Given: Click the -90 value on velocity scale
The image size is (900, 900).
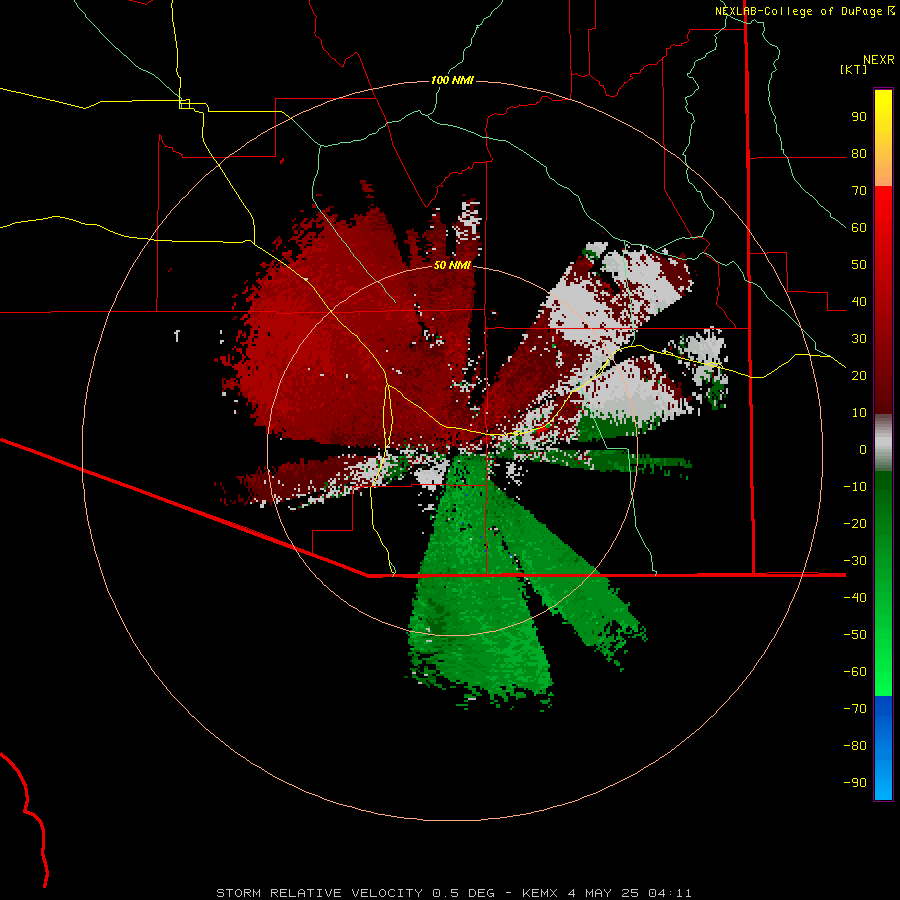Looking at the screenshot, I should point(855,783).
